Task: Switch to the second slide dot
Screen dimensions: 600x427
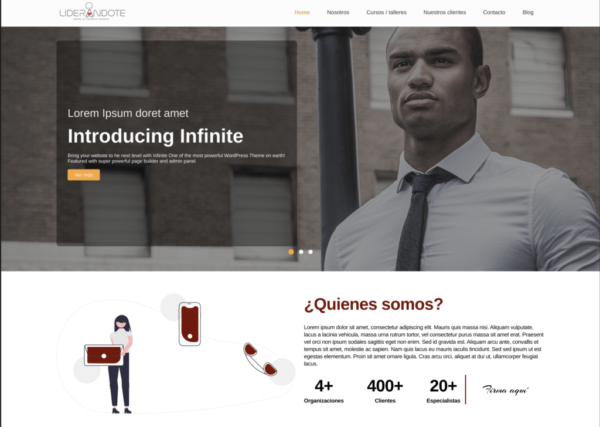Action: [x=301, y=252]
